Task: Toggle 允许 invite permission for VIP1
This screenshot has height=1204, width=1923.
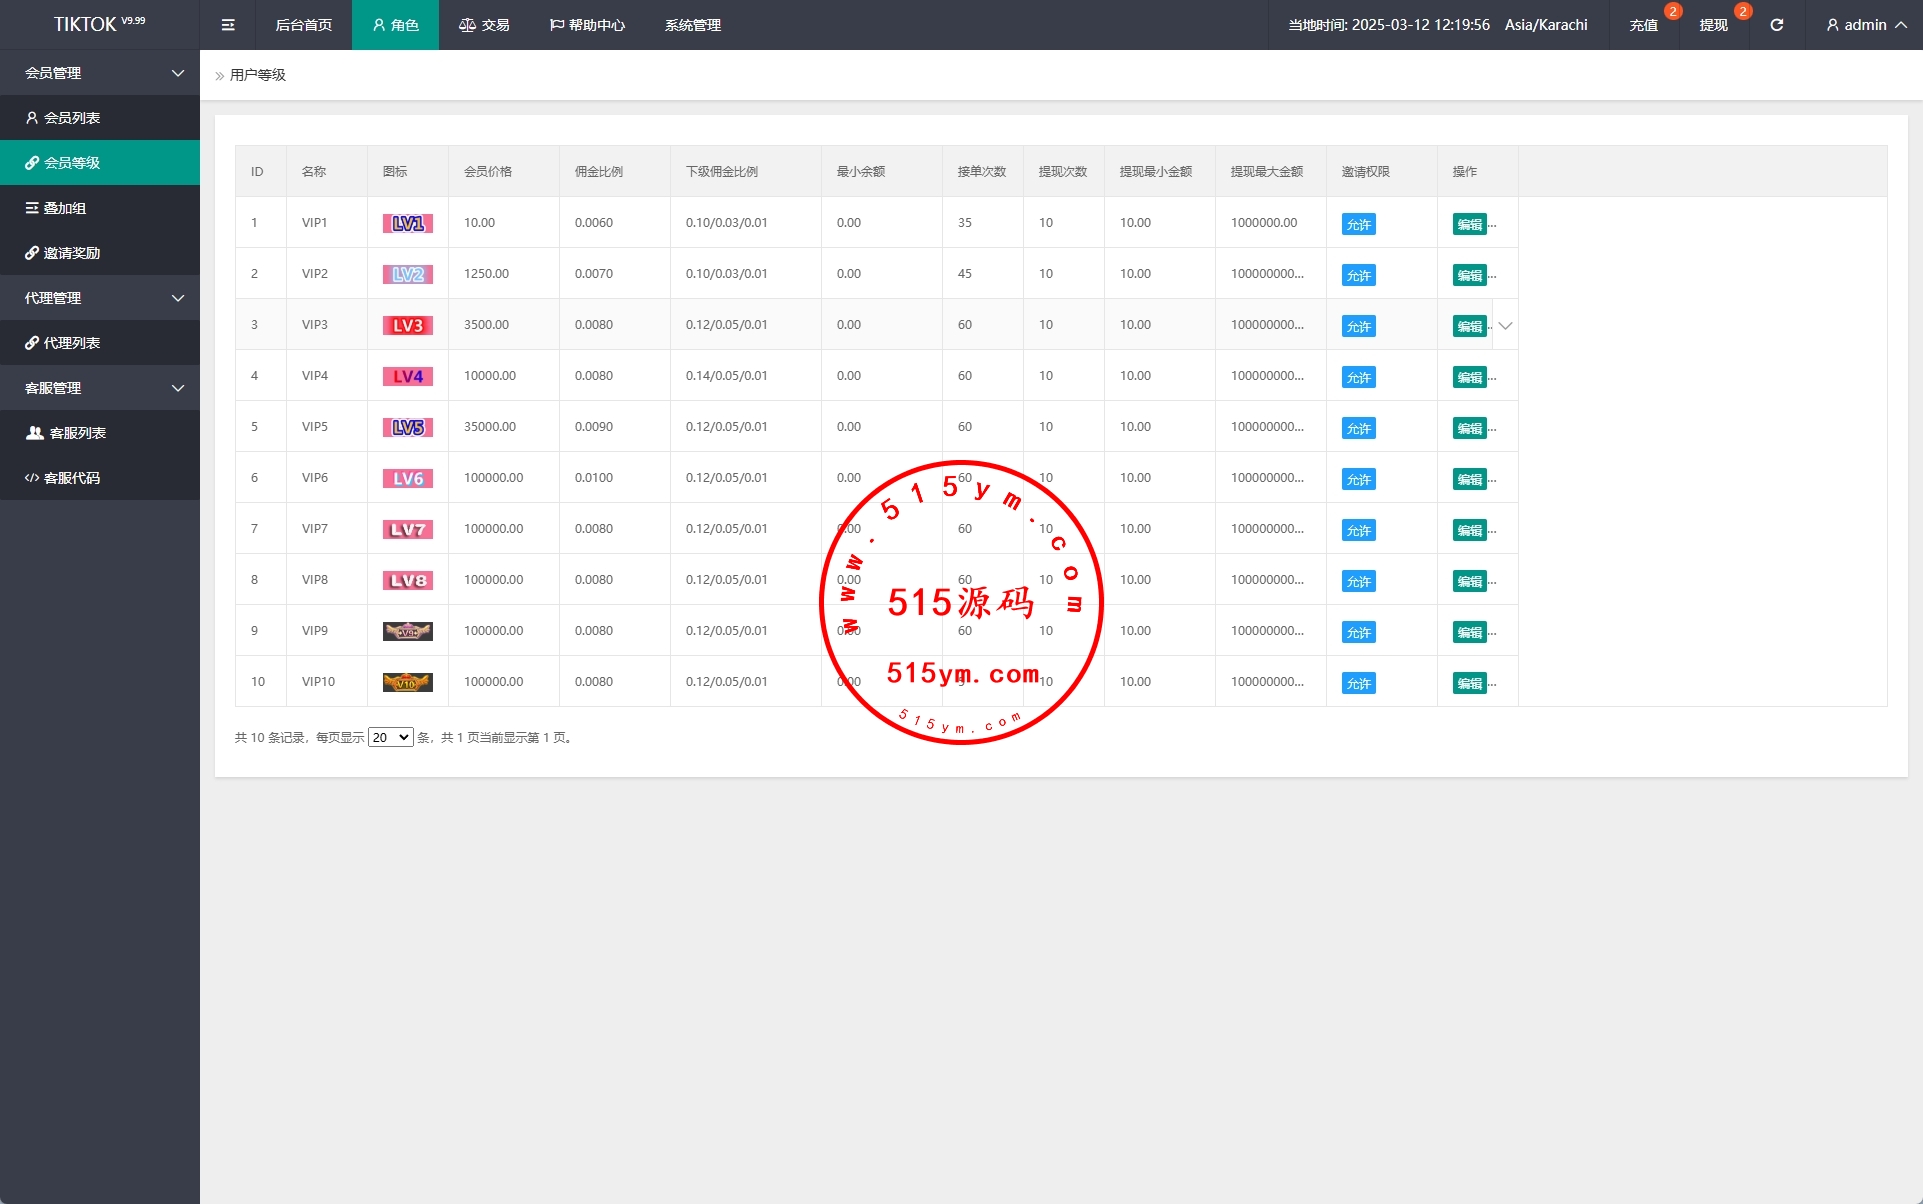Action: coord(1358,224)
